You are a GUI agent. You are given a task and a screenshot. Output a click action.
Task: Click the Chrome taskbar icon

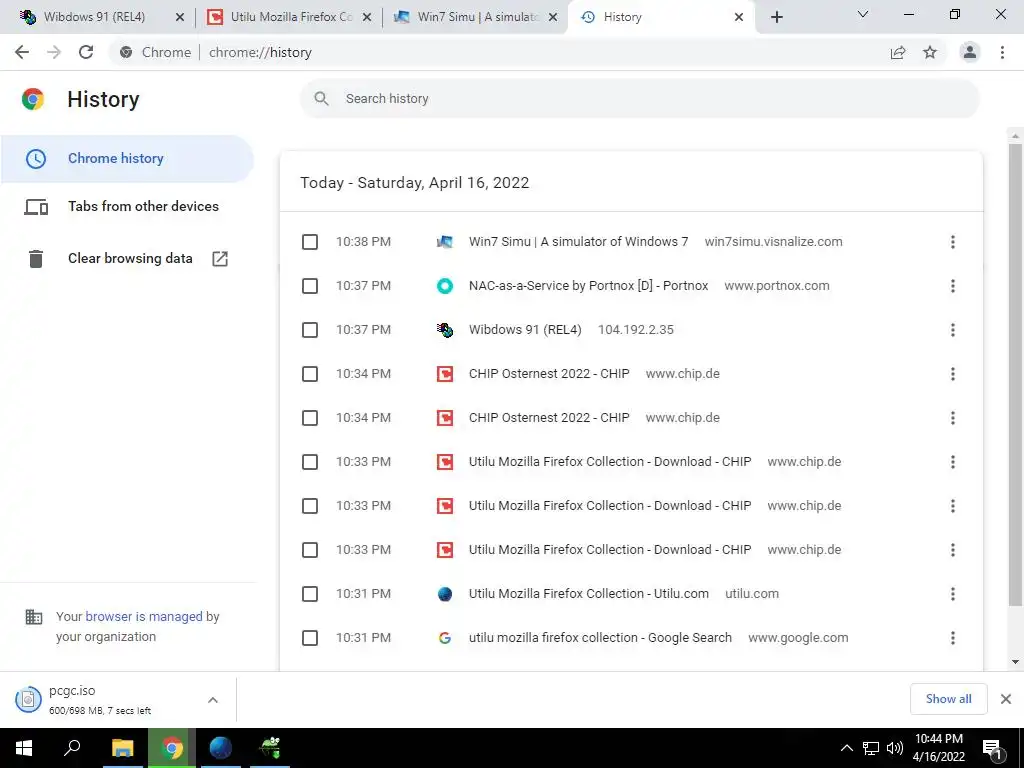[x=172, y=748]
